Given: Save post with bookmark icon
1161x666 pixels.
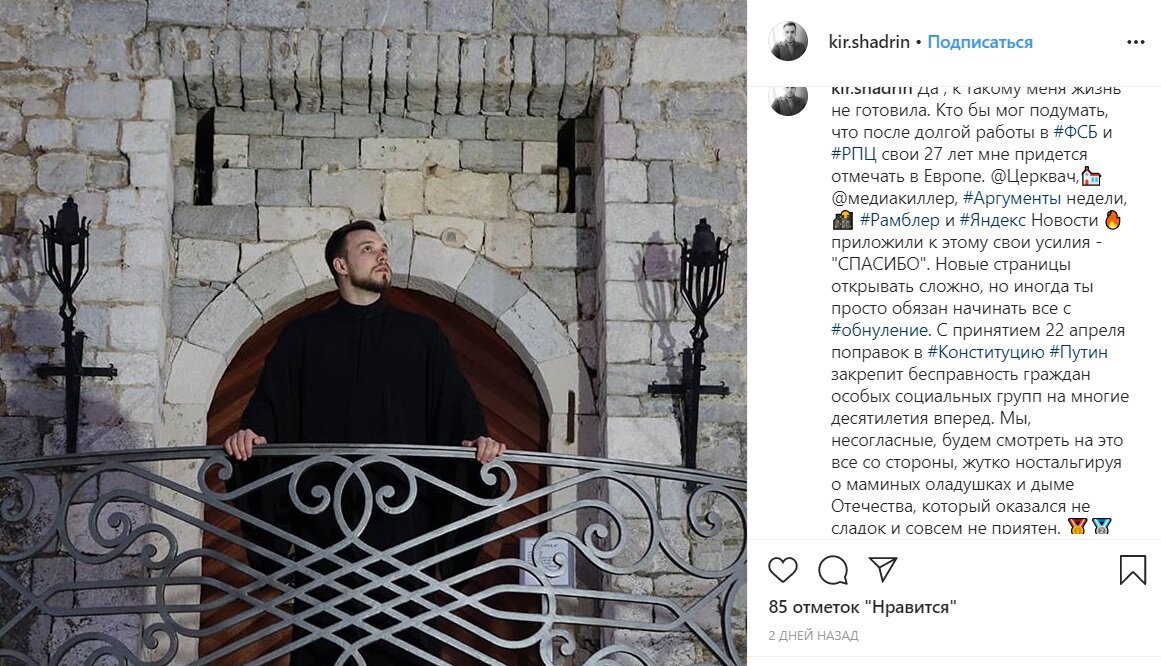Looking at the screenshot, I should pyautogui.click(x=1133, y=570).
